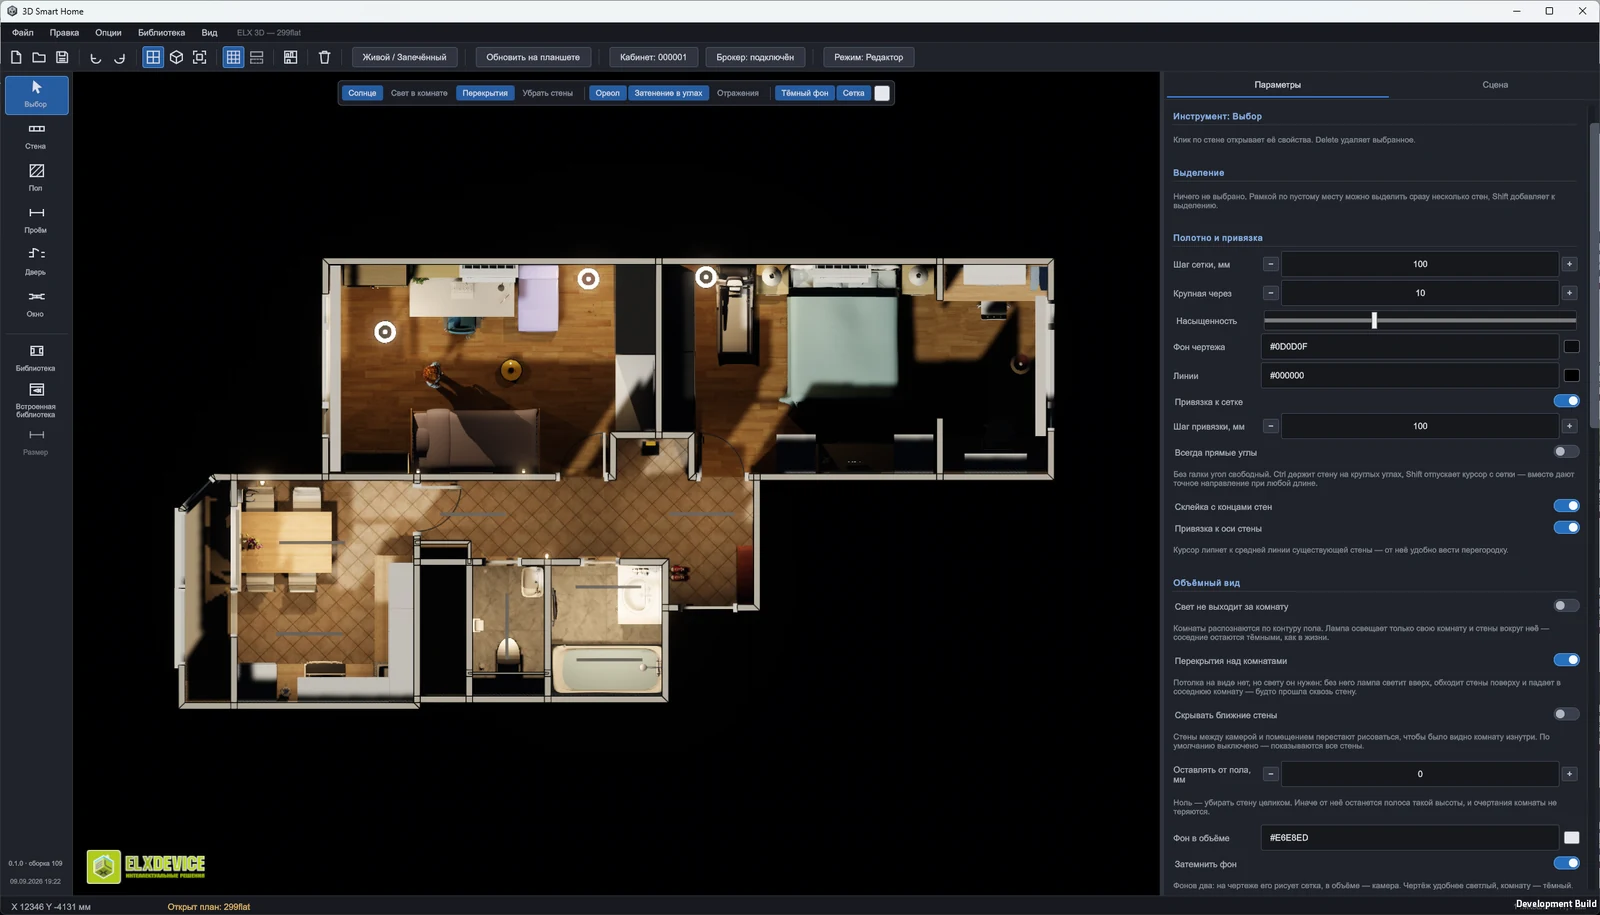Select the Пол floor tool
Screen dimensions: 1600x915
tap(36, 178)
